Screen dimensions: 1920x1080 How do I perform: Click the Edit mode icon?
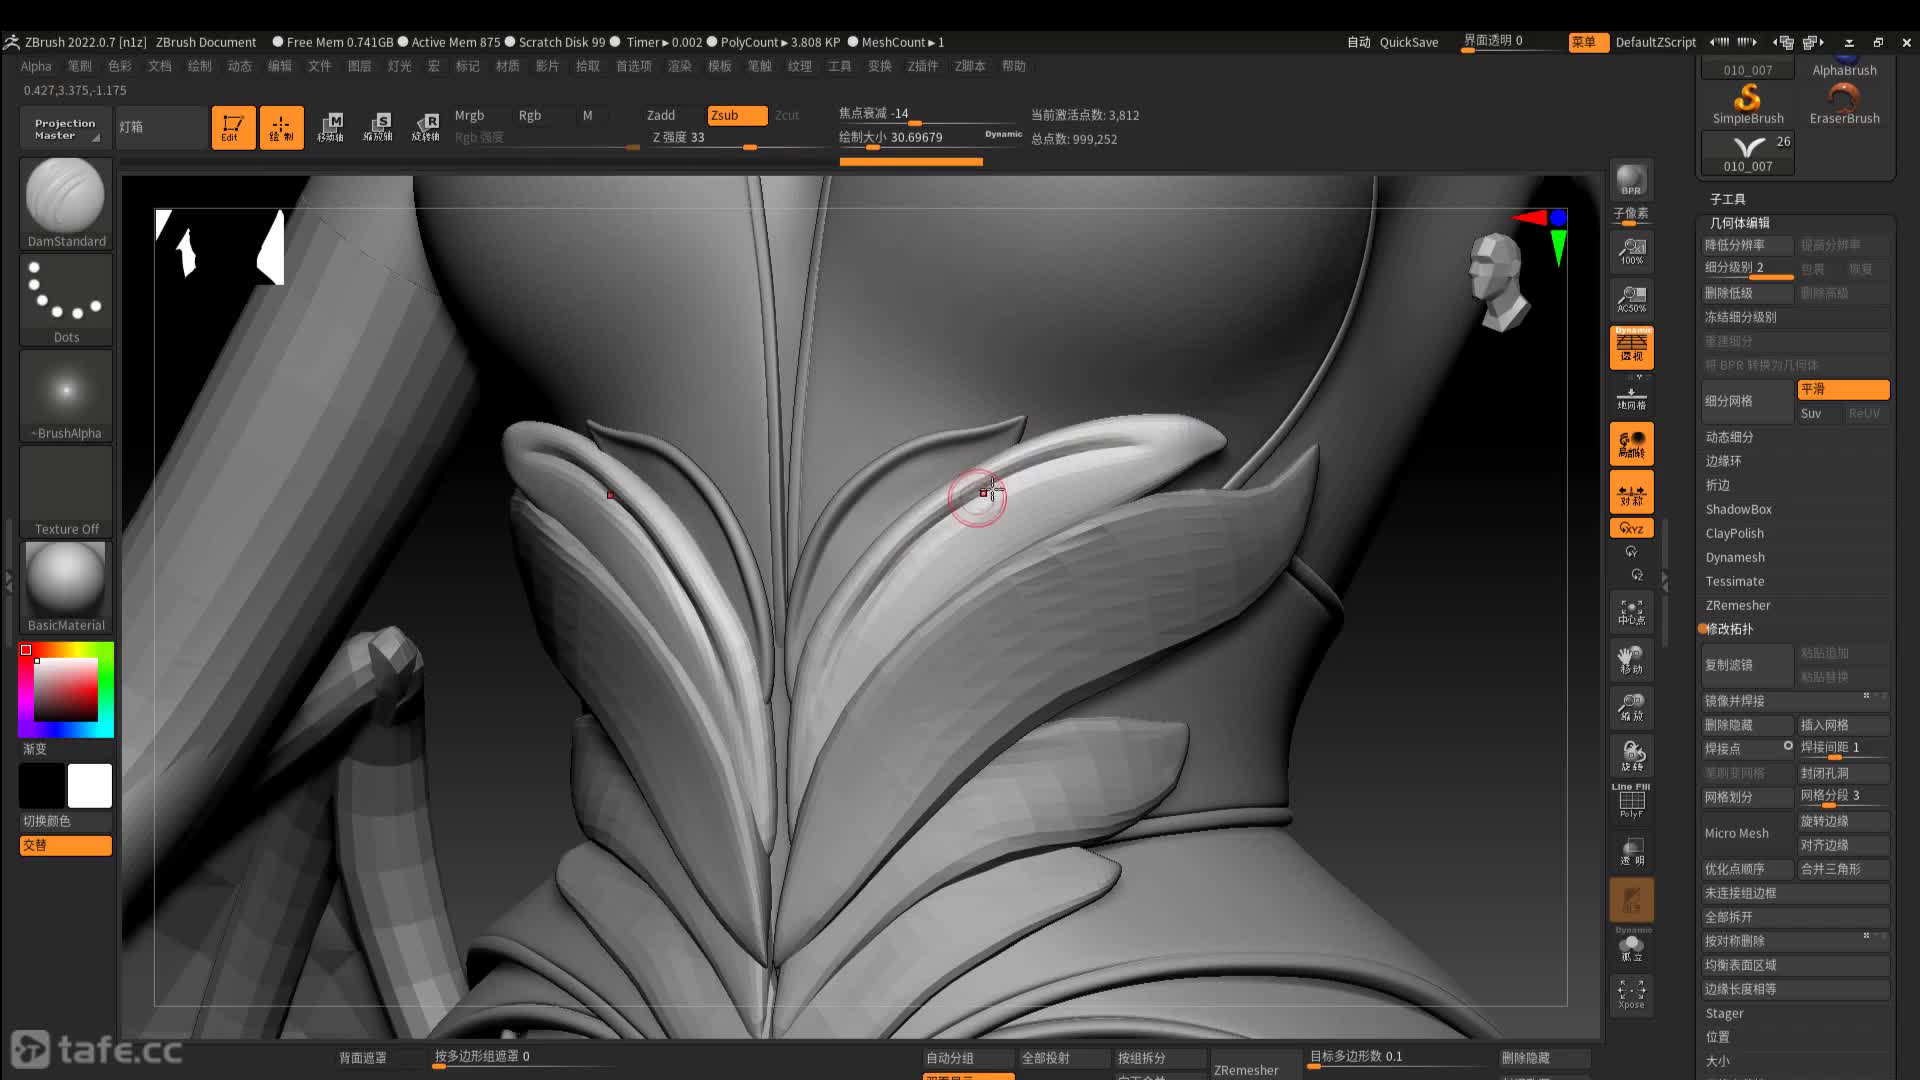pos(233,128)
